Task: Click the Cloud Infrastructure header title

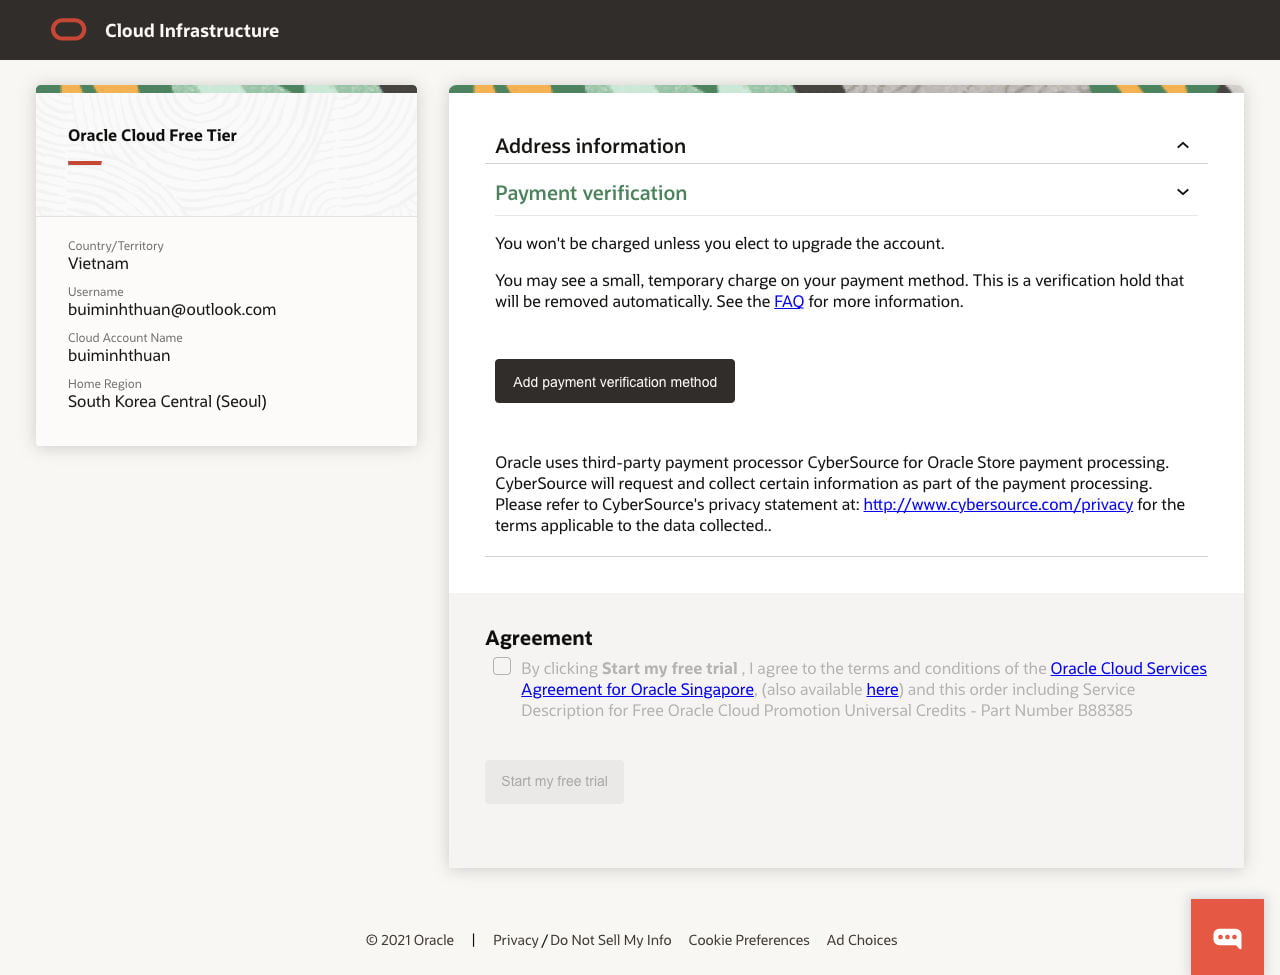Action: (192, 30)
